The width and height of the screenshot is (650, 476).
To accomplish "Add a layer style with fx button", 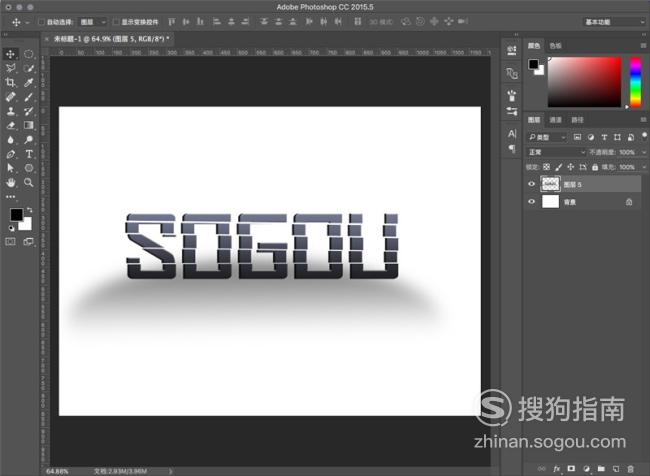I will point(557,469).
